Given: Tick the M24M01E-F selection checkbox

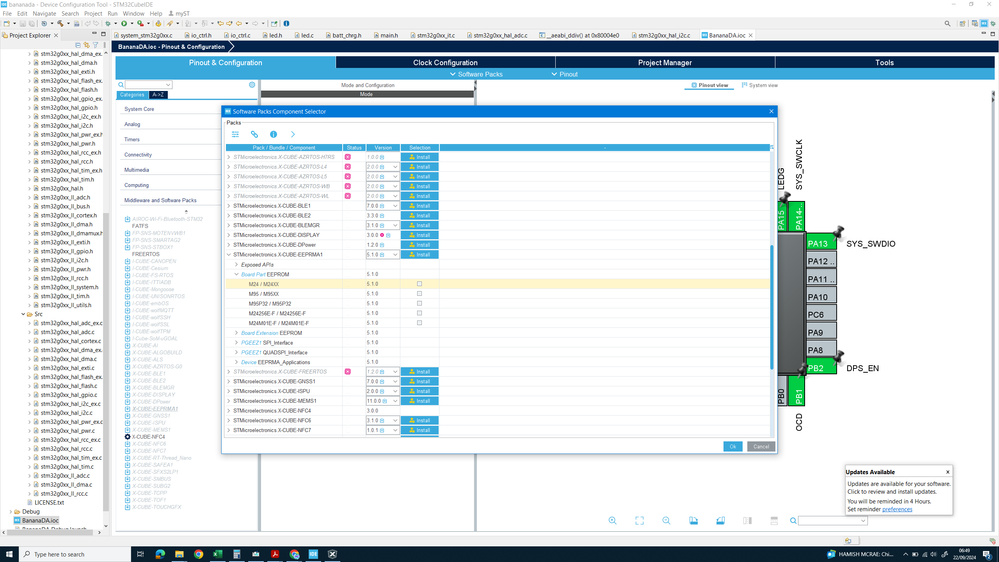Looking at the screenshot, I should point(419,323).
